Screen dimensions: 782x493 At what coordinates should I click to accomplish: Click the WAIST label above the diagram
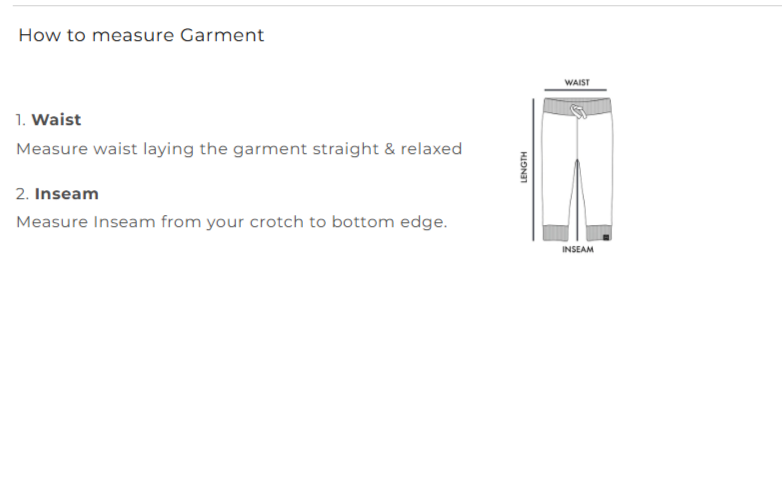pos(577,83)
